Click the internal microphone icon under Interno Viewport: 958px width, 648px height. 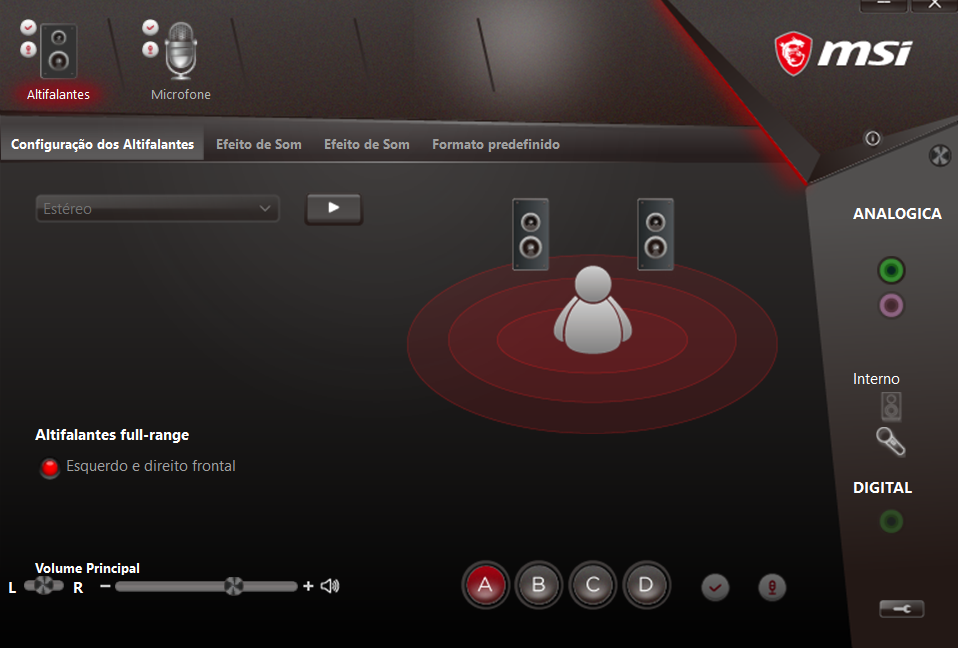click(890, 441)
